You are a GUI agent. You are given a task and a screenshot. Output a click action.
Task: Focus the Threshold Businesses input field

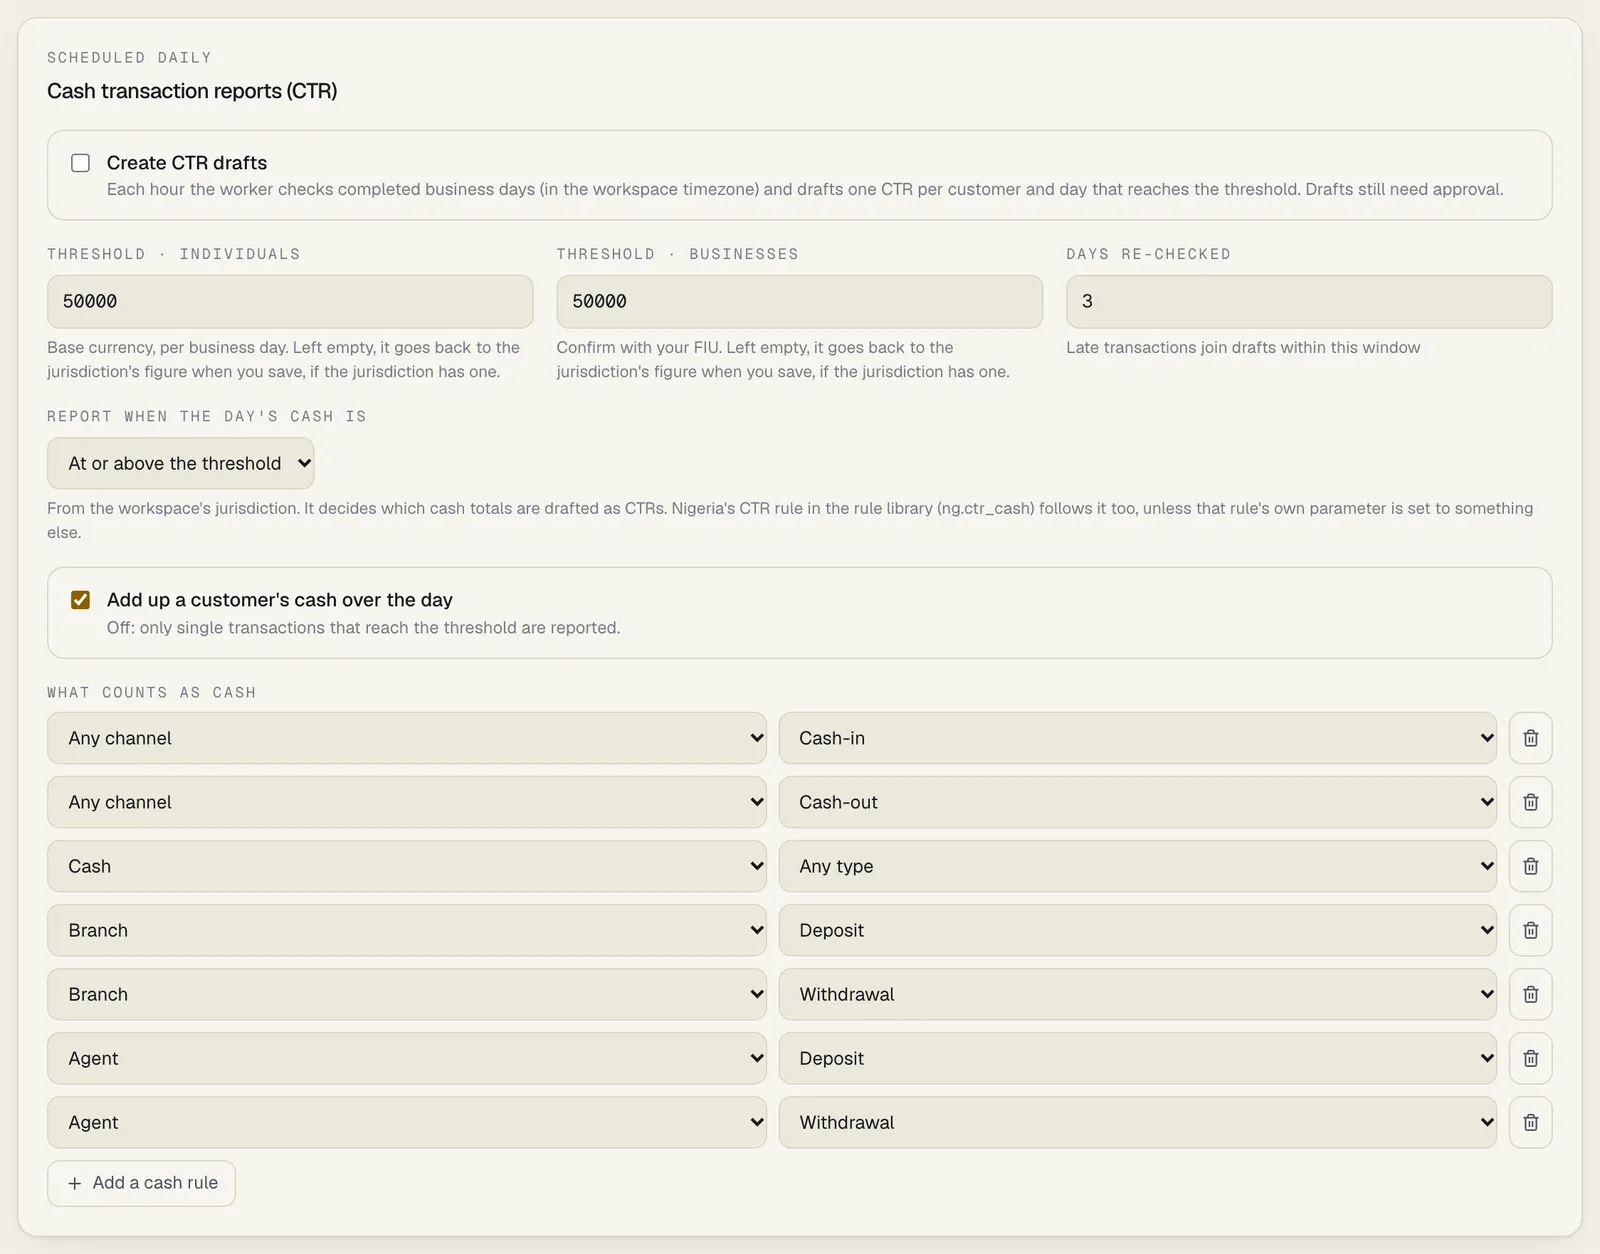tap(799, 301)
